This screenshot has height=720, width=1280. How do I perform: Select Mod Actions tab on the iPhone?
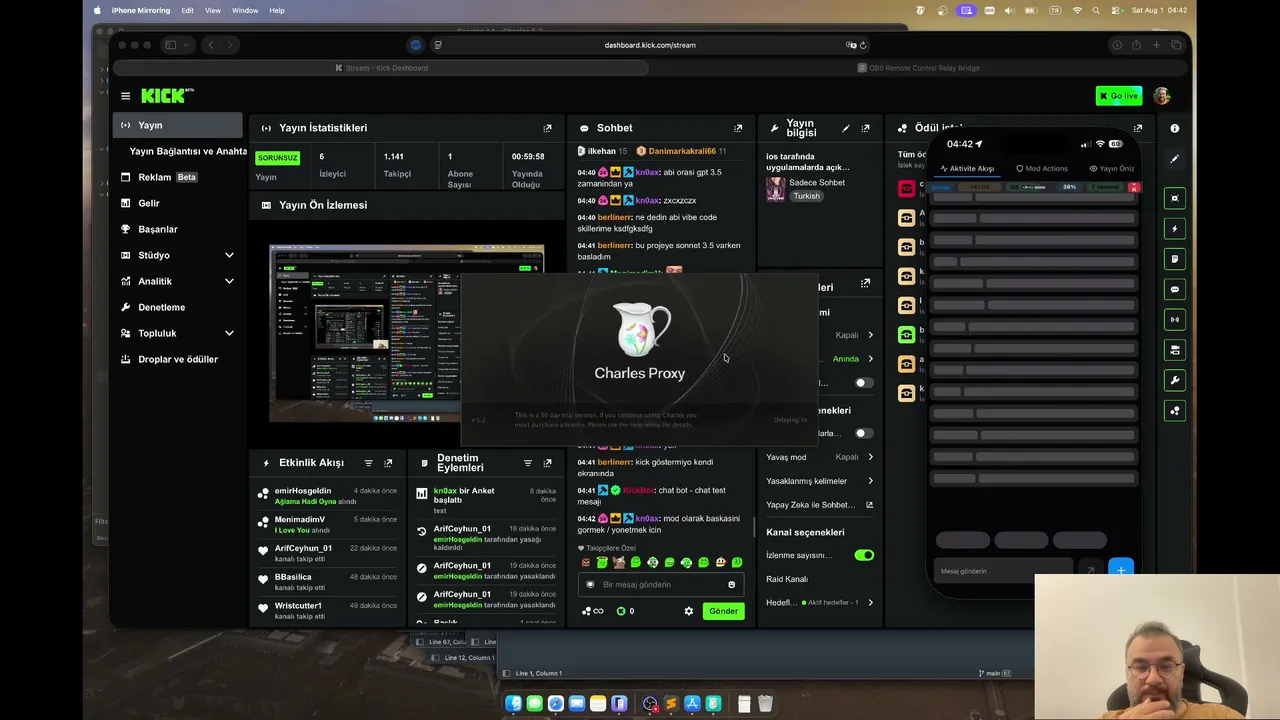pyautogui.click(x=1042, y=168)
